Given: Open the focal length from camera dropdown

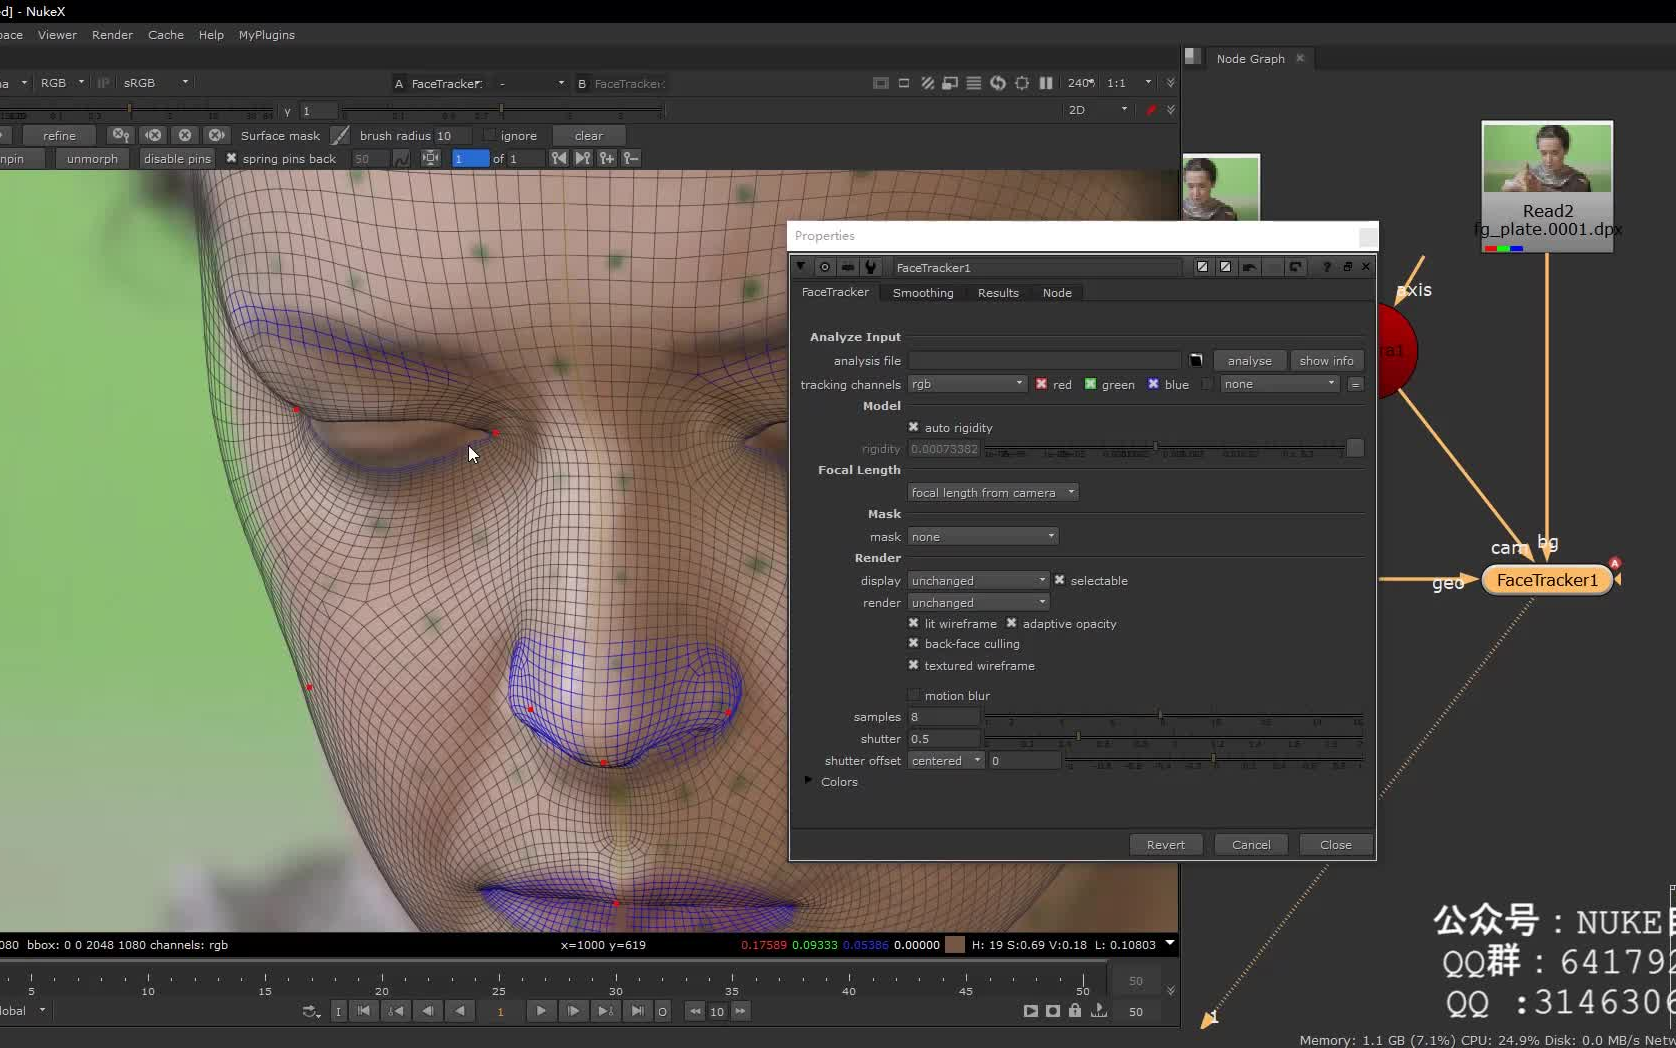Looking at the screenshot, I should coord(992,492).
